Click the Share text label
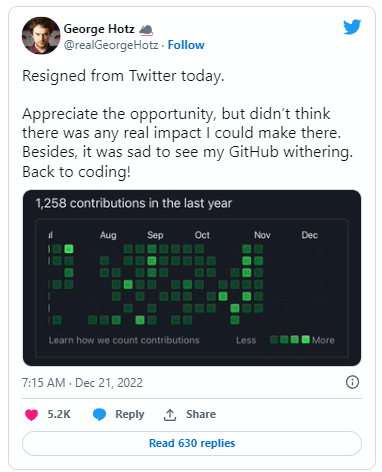This screenshot has width=382, height=472. (201, 414)
